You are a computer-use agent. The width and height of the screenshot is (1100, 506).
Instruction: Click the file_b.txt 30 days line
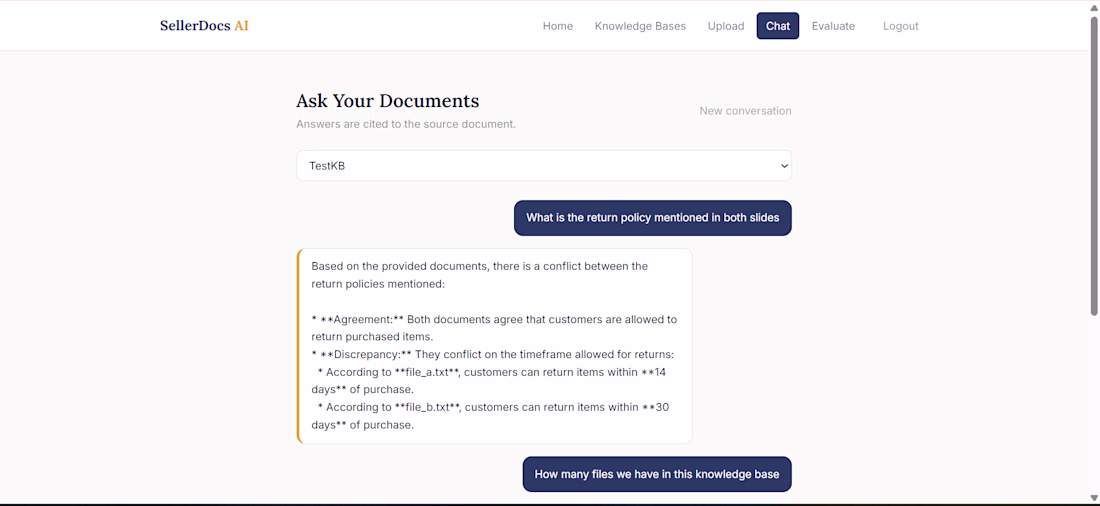pyautogui.click(x=489, y=415)
